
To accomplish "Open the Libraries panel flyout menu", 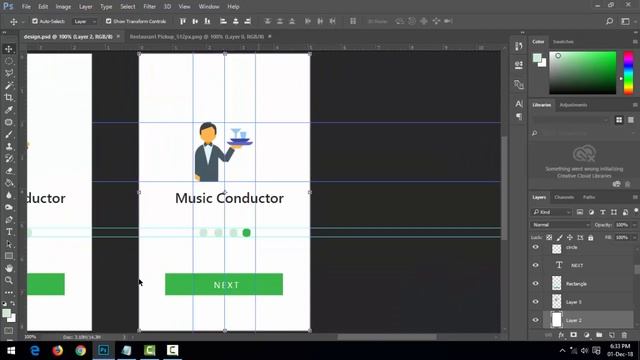I will (x=635, y=105).
